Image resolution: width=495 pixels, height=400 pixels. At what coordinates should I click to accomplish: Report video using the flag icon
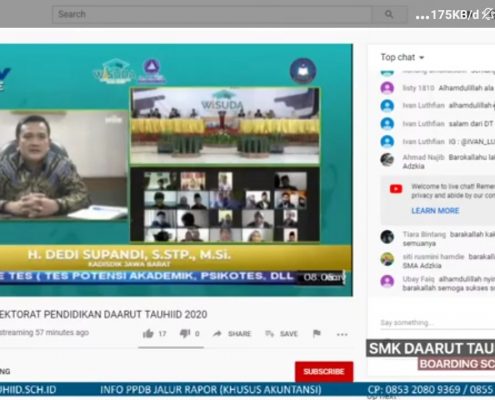[317, 333]
